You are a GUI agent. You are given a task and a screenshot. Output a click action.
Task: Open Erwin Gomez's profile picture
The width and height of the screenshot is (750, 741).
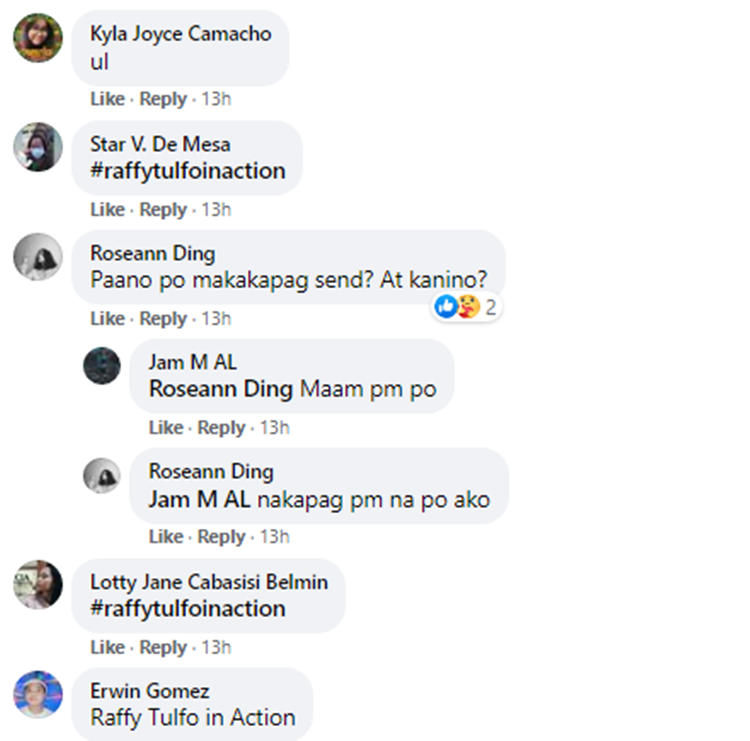click(38, 695)
